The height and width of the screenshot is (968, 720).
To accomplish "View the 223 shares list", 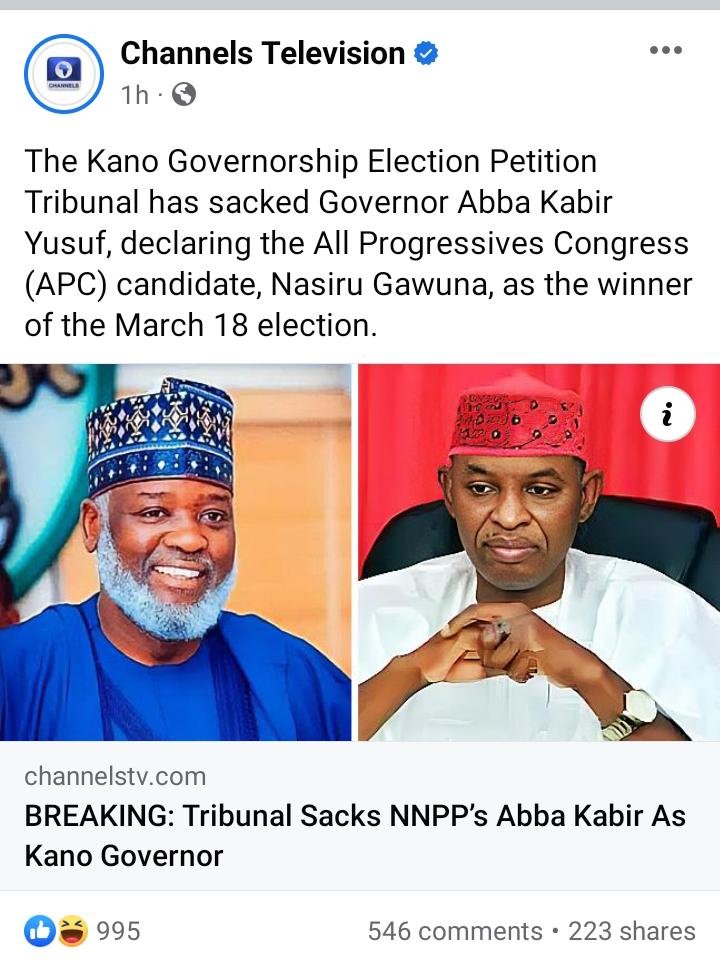I will pos(632,931).
